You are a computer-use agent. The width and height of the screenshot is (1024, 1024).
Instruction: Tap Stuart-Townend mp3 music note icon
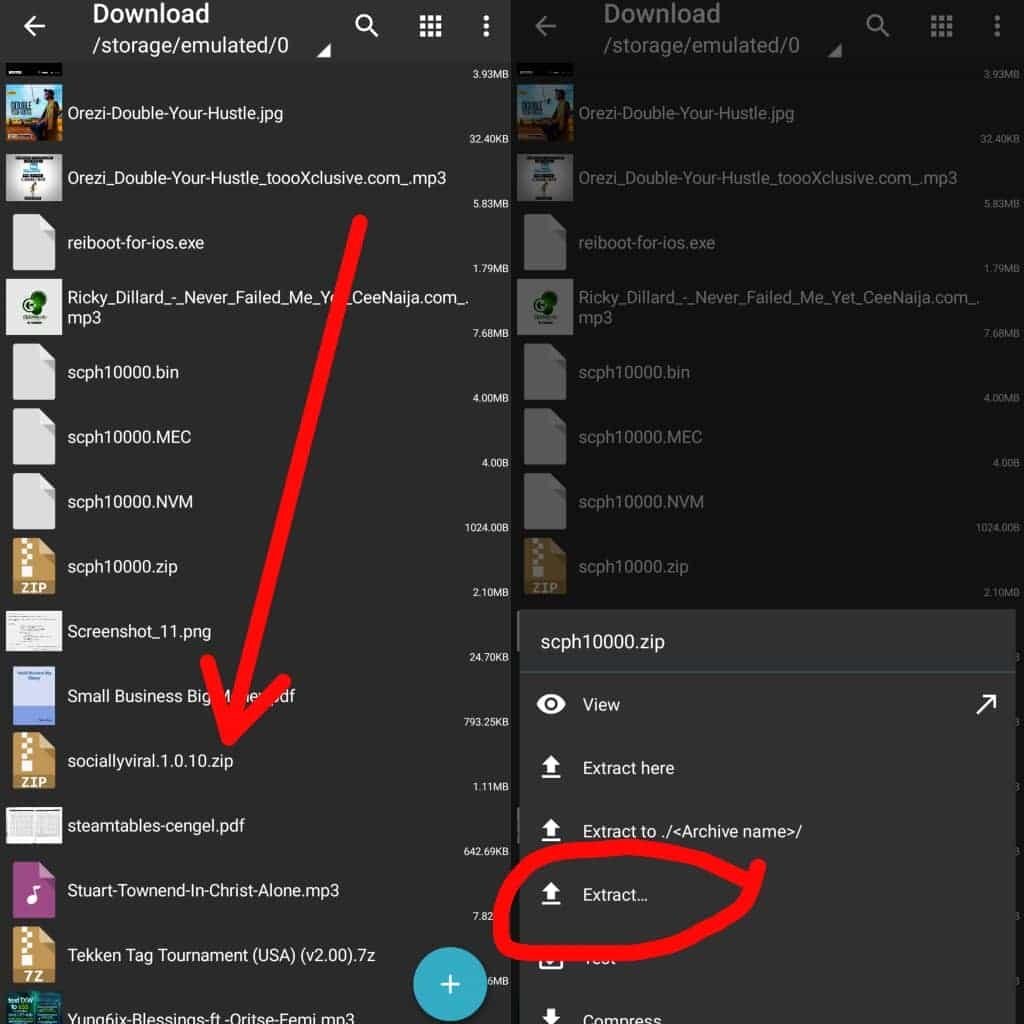34,890
